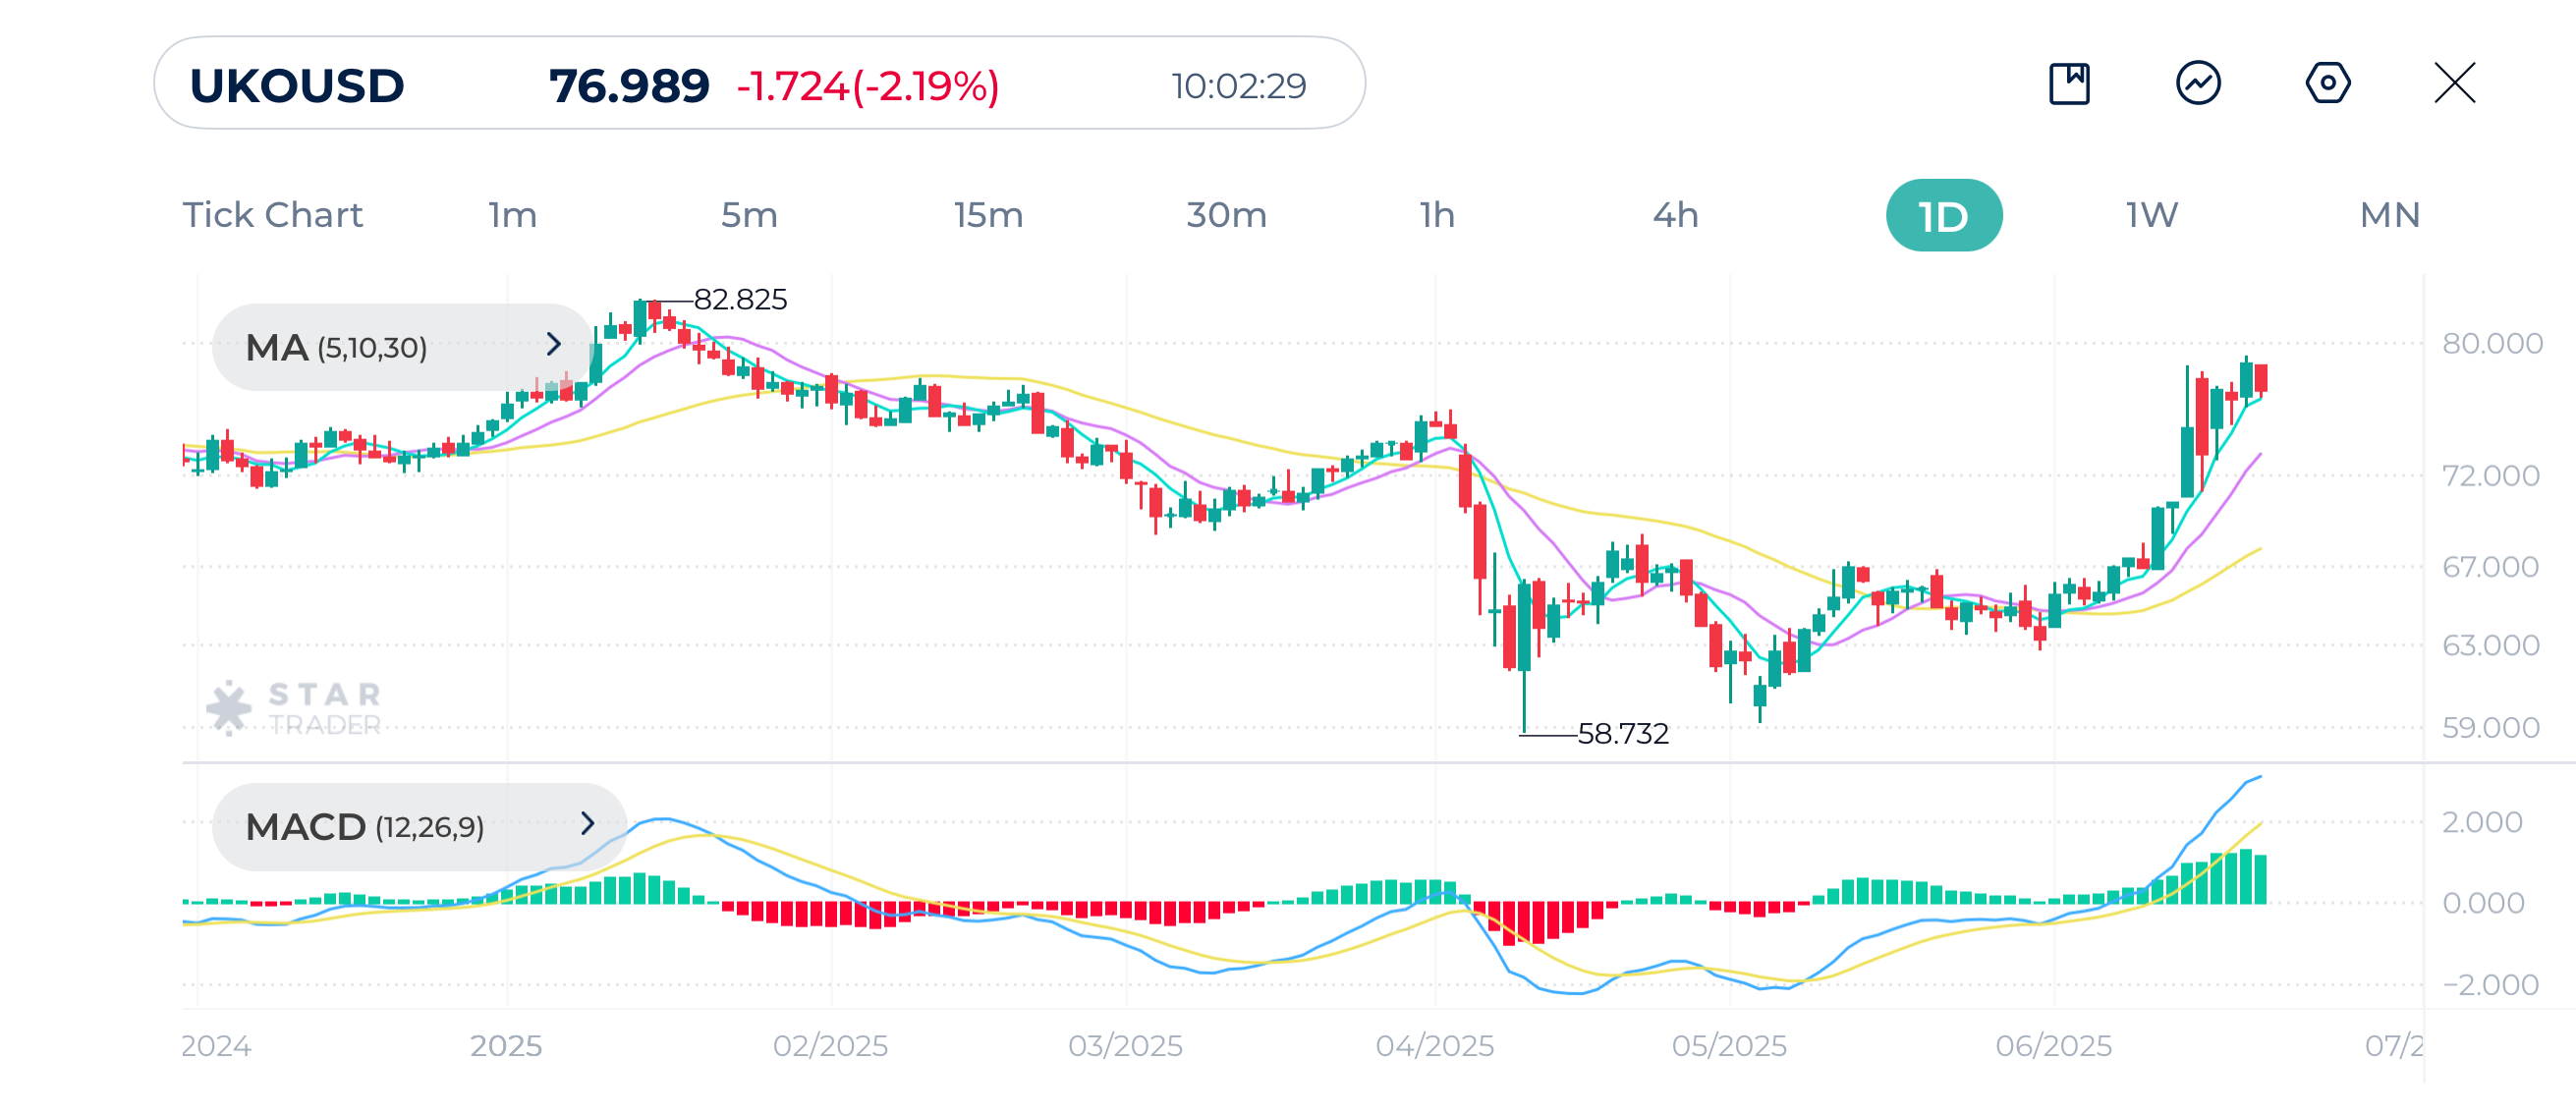2576x1115 pixels.
Task: Open the MACD (12,26,9) indicator settings
Action: click(x=365, y=826)
